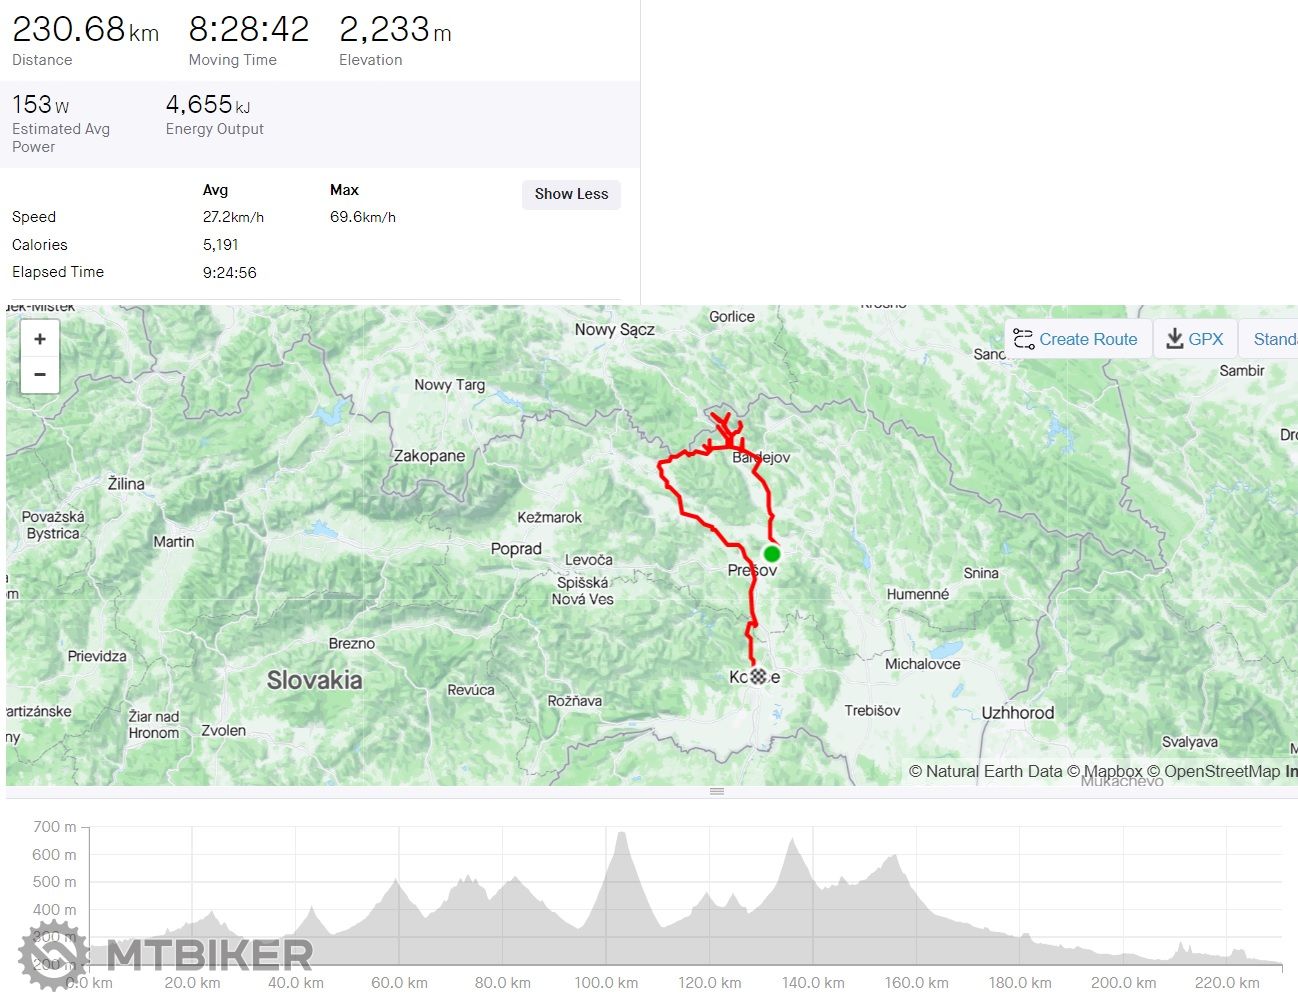Zoom in the map with plus button
The image size is (1298, 1006).
40,339
